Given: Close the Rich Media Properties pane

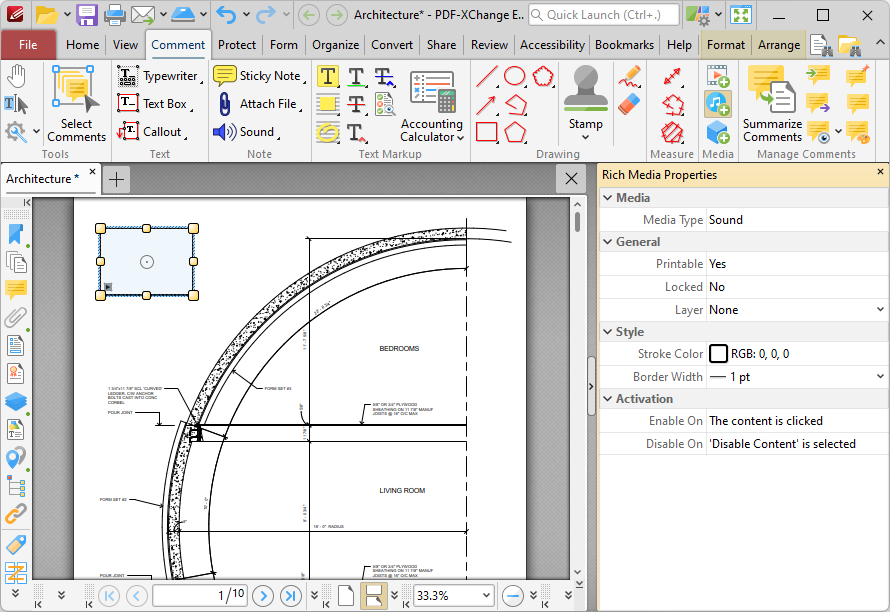Looking at the screenshot, I should click(880, 171).
